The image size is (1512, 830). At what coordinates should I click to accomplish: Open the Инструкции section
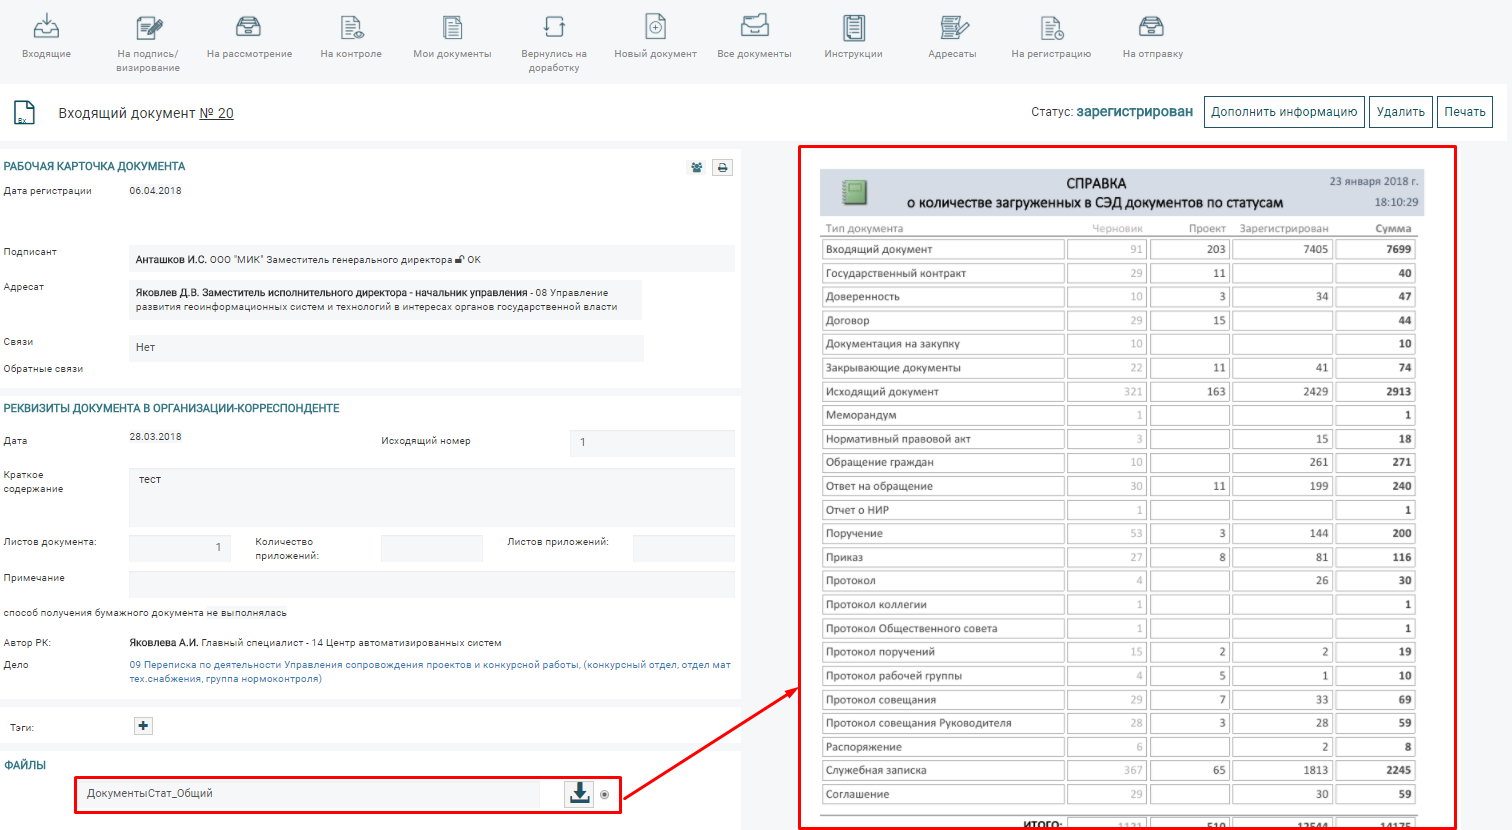[x=853, y=37]
